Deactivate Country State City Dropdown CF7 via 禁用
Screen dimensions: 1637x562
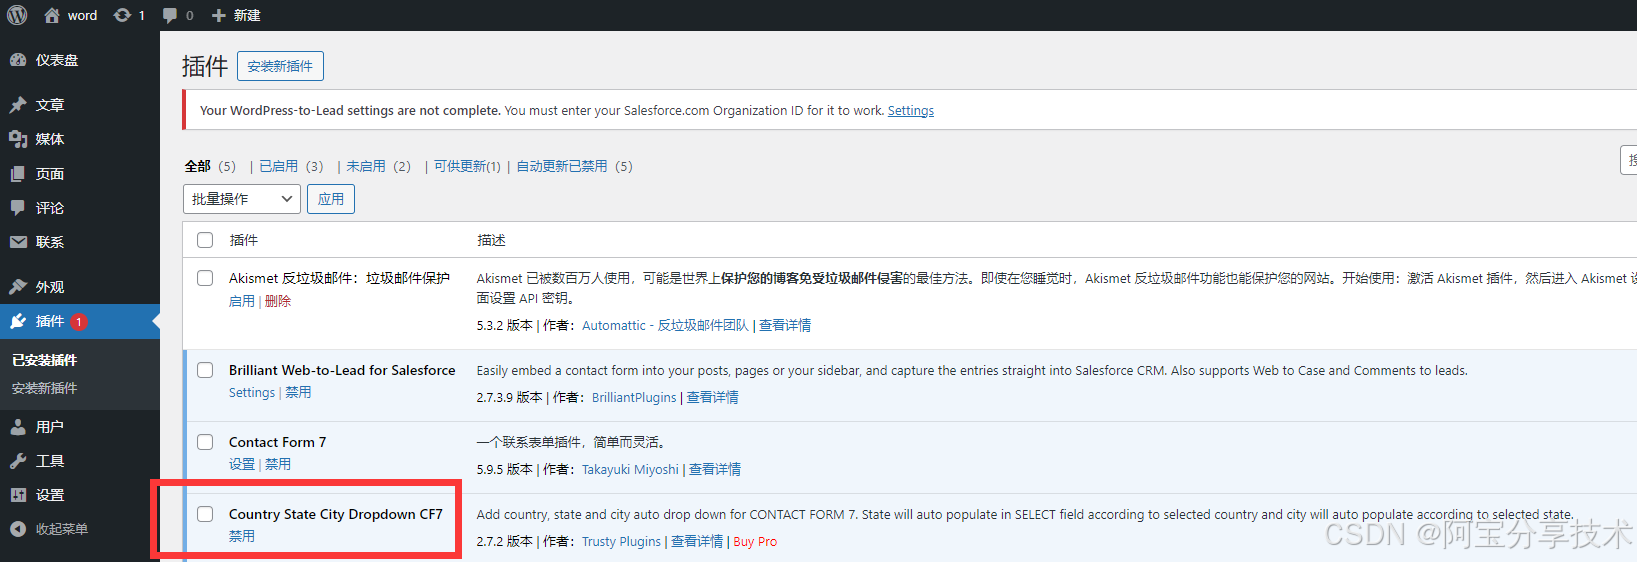tap(242, 537)
